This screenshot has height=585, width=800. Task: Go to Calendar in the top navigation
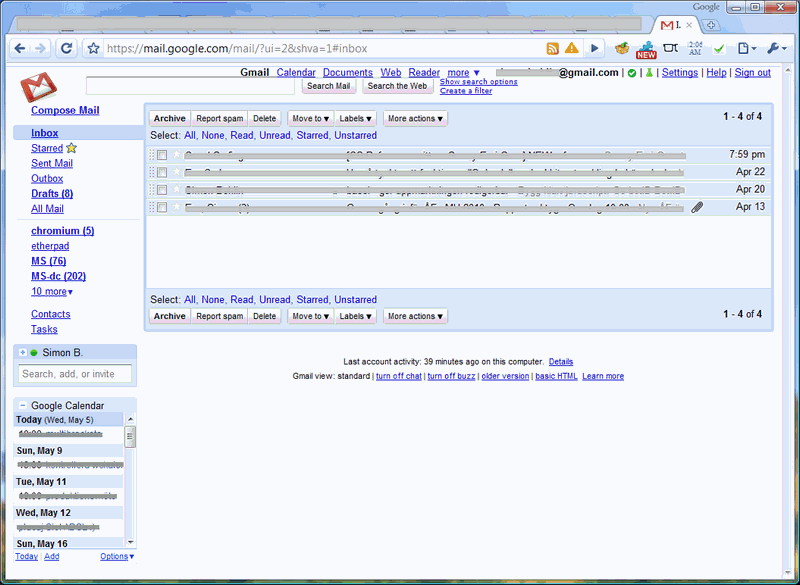point(296,73)
